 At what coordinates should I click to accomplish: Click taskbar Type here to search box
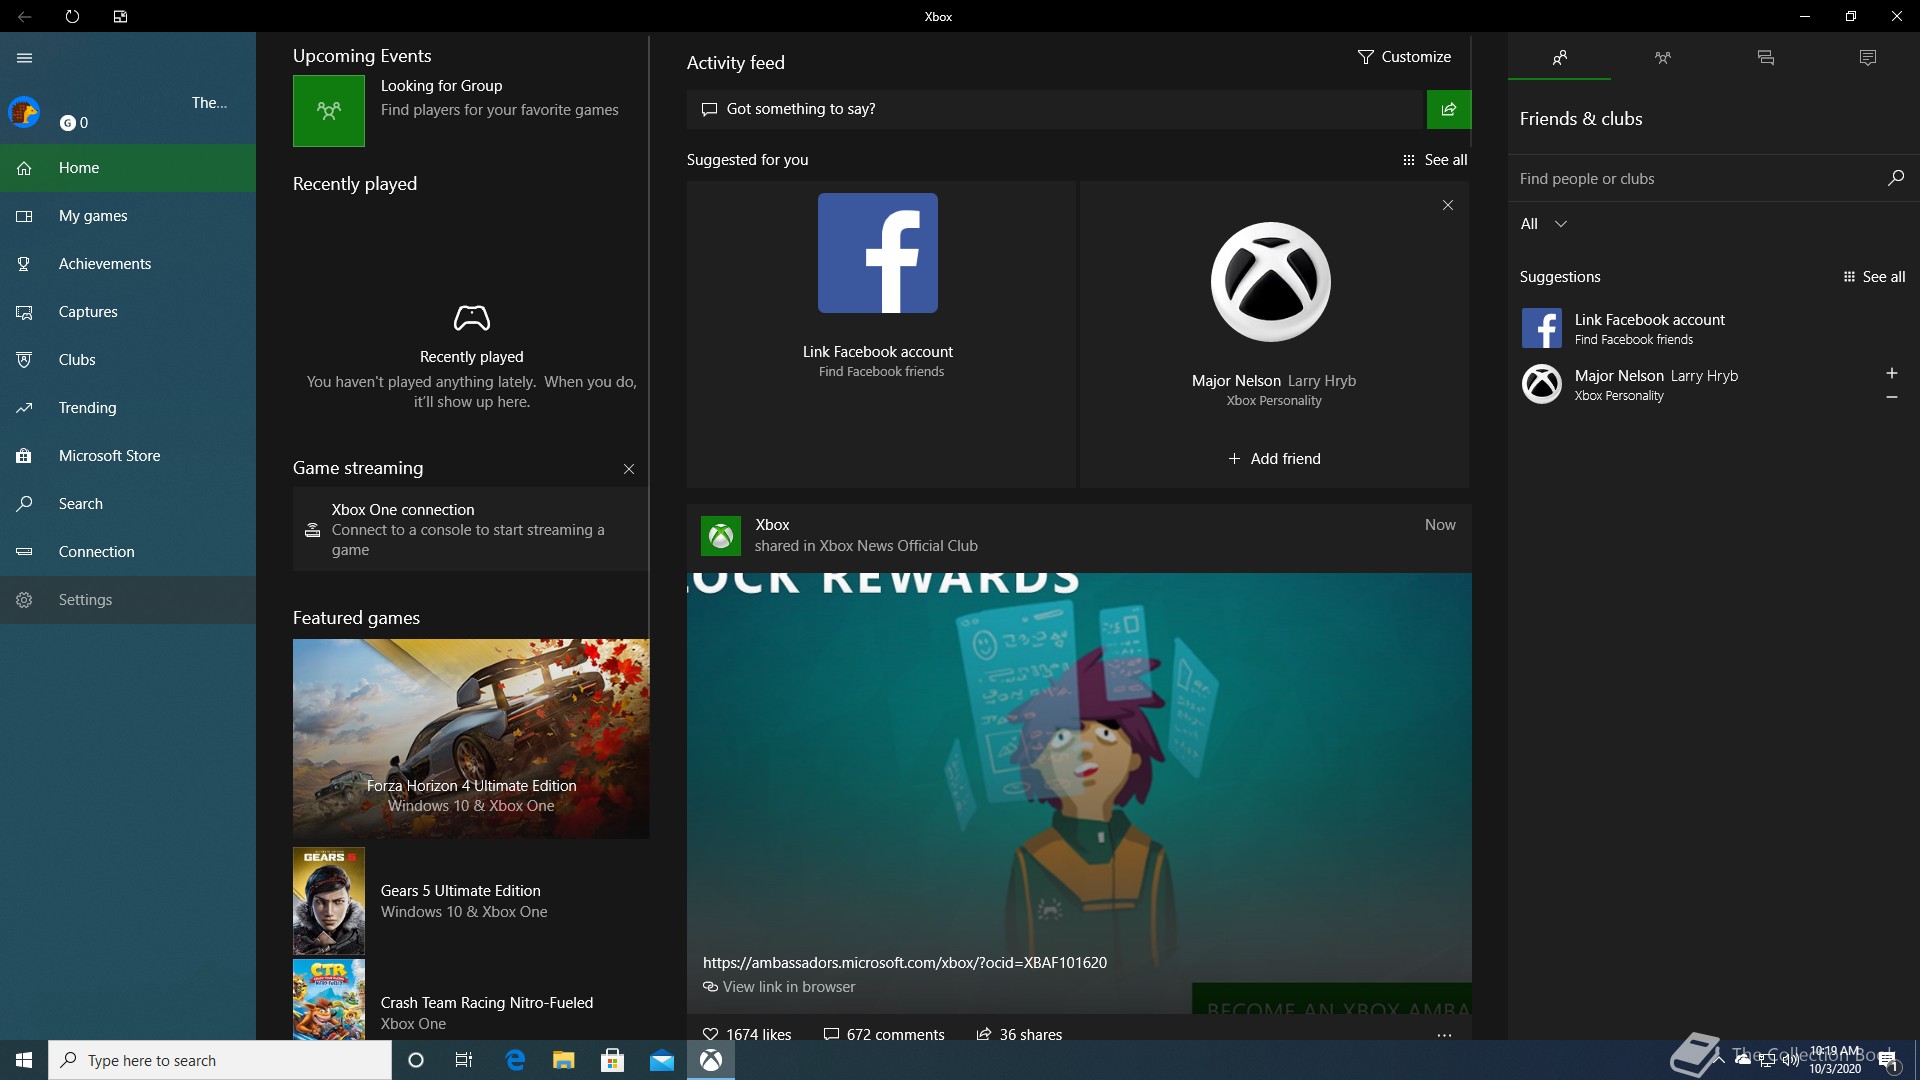220,1060
